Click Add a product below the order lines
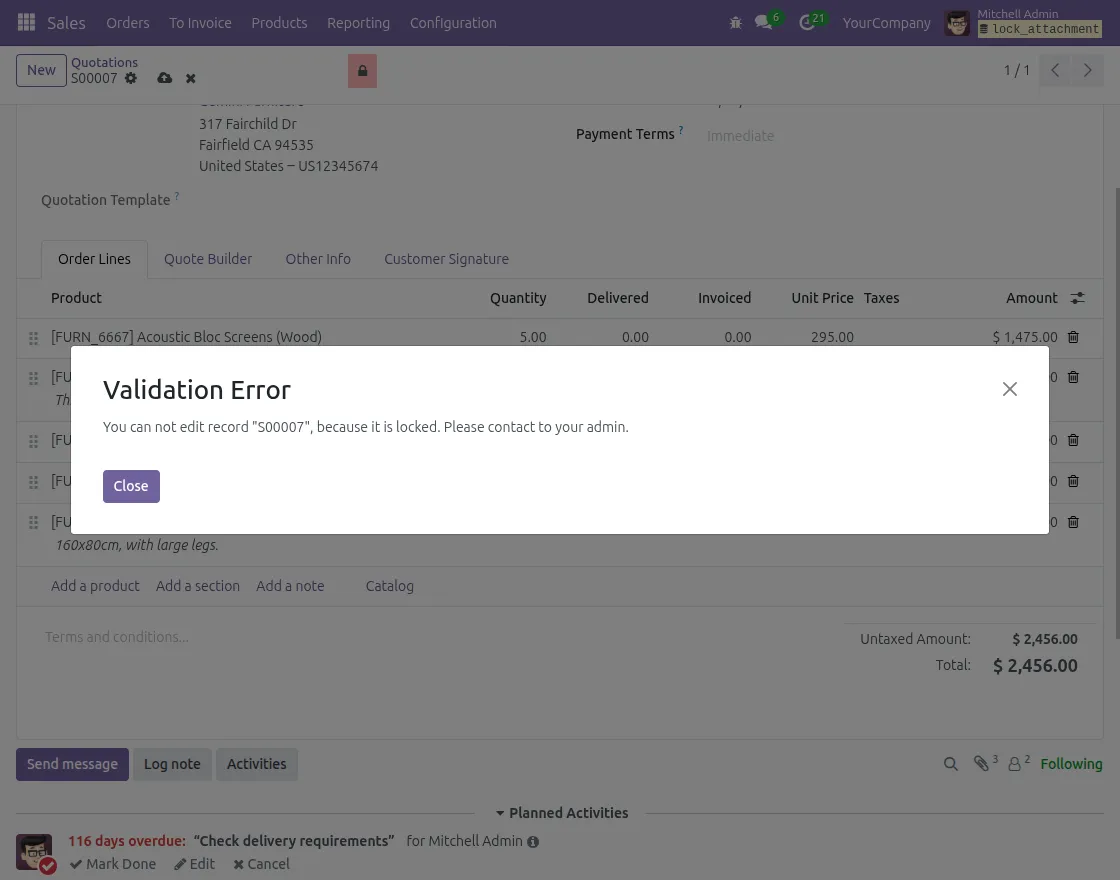The height and width of the screenshot is (880, 1120). pyautogui.click(x=95, y=586)
